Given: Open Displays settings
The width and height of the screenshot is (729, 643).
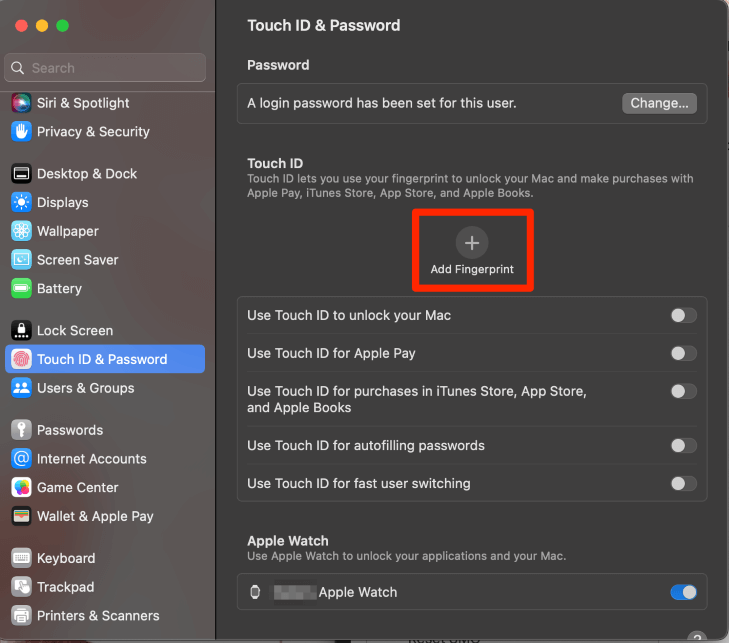Looking at the screenshot, I should click(x=62, y=202).
